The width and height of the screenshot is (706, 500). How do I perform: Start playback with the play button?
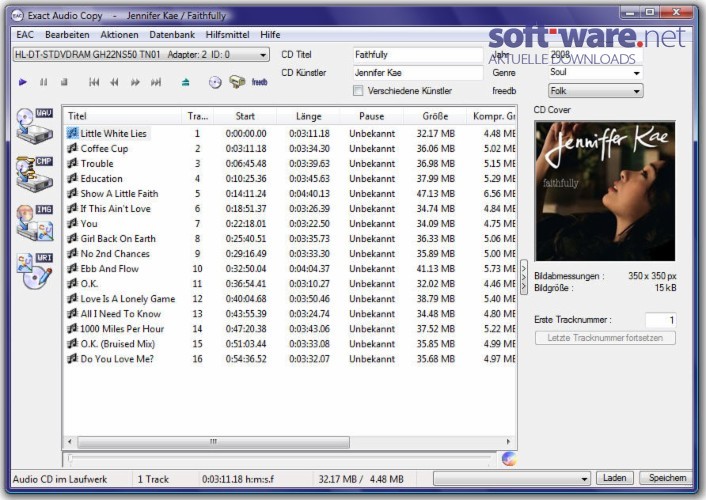[x=23, y=82]
